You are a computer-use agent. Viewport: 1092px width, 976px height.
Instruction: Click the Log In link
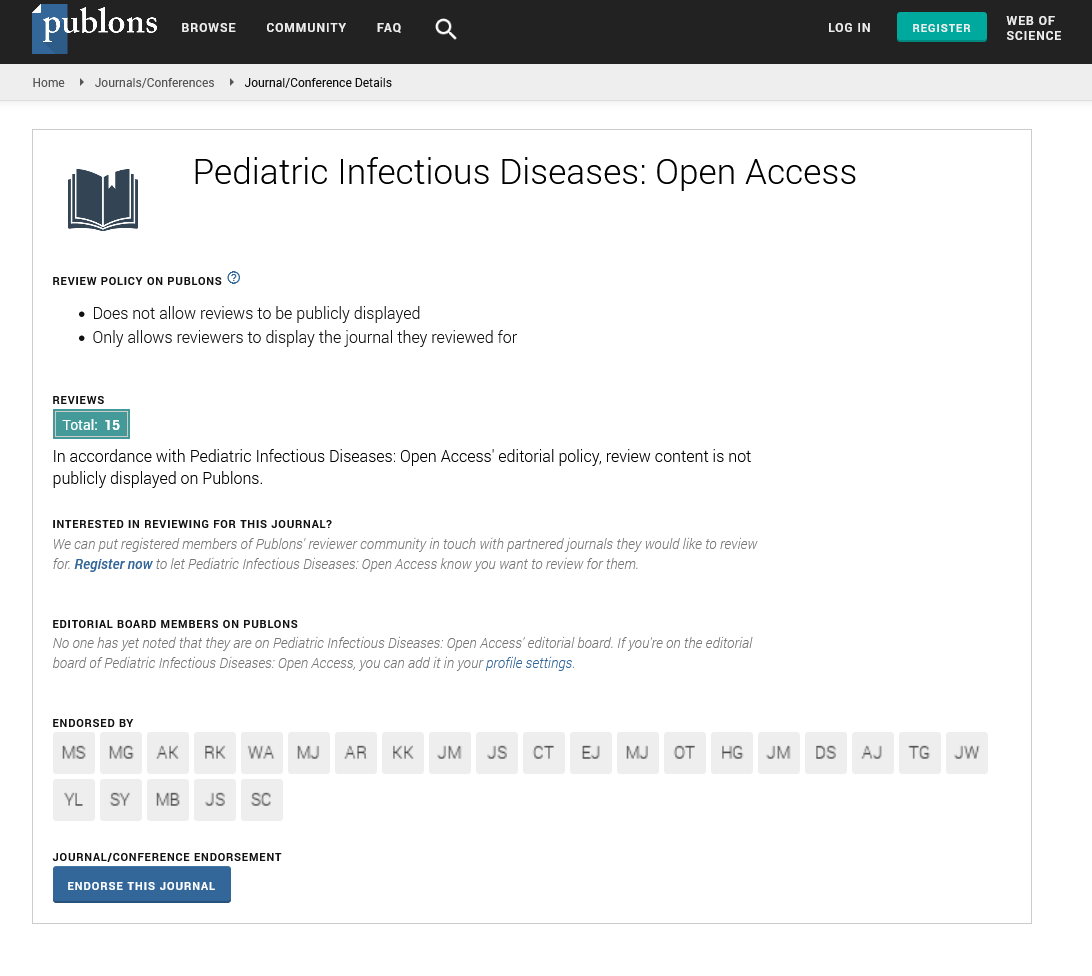[849, 28]
